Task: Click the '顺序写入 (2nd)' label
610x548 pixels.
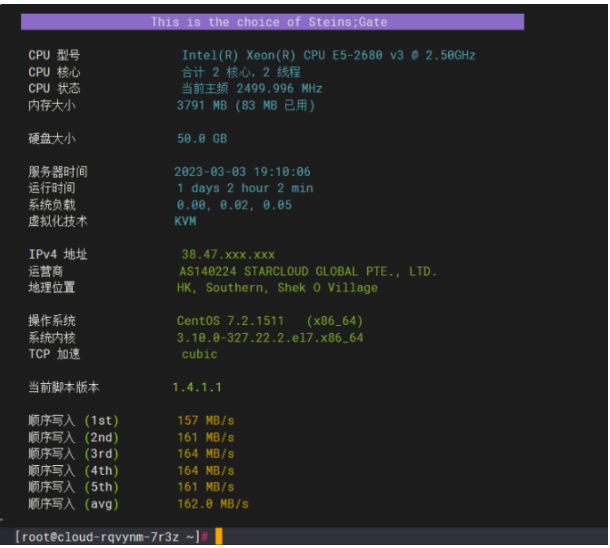Action: 73,437
